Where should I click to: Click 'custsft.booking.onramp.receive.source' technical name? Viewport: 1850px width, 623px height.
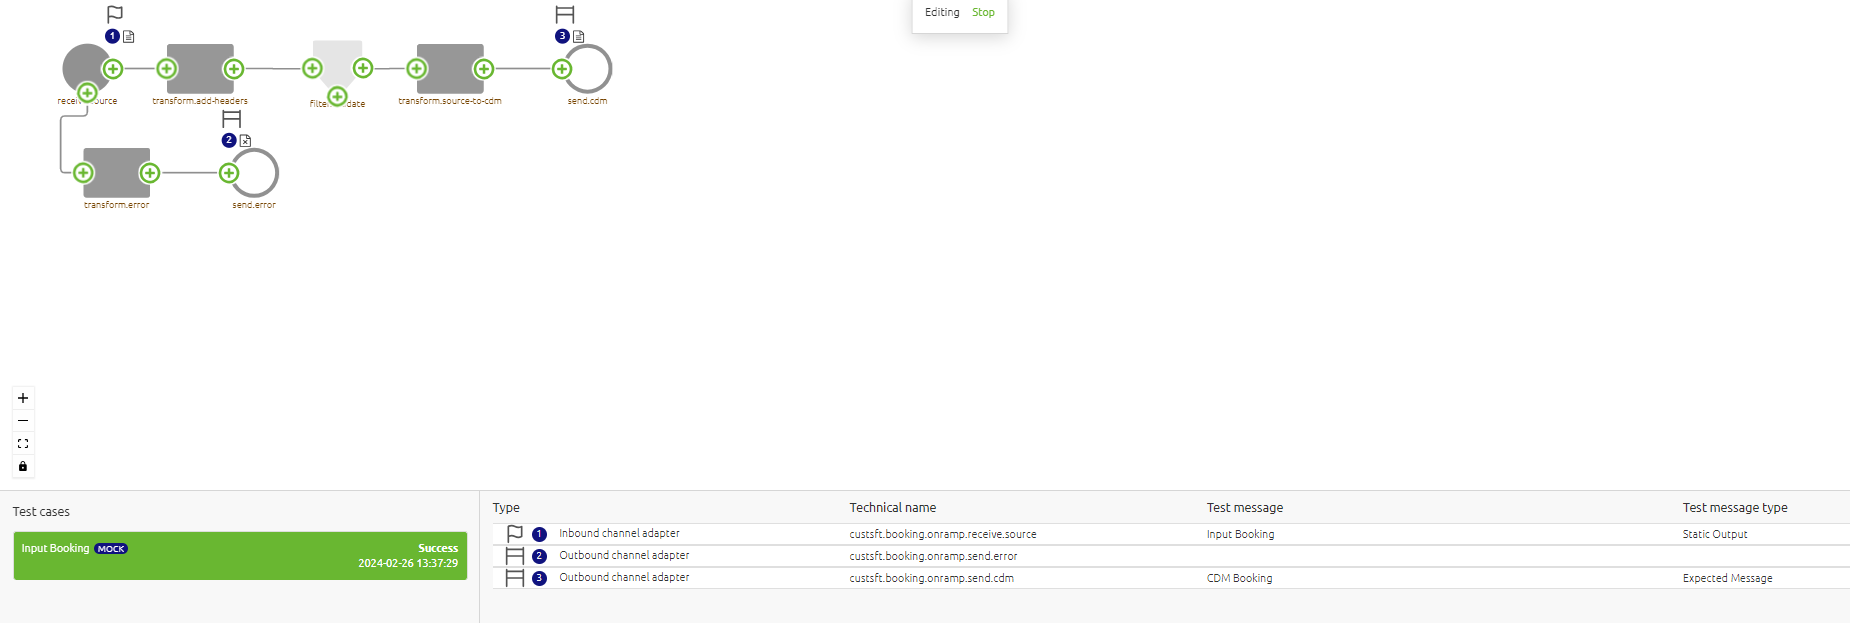point(943,535)
